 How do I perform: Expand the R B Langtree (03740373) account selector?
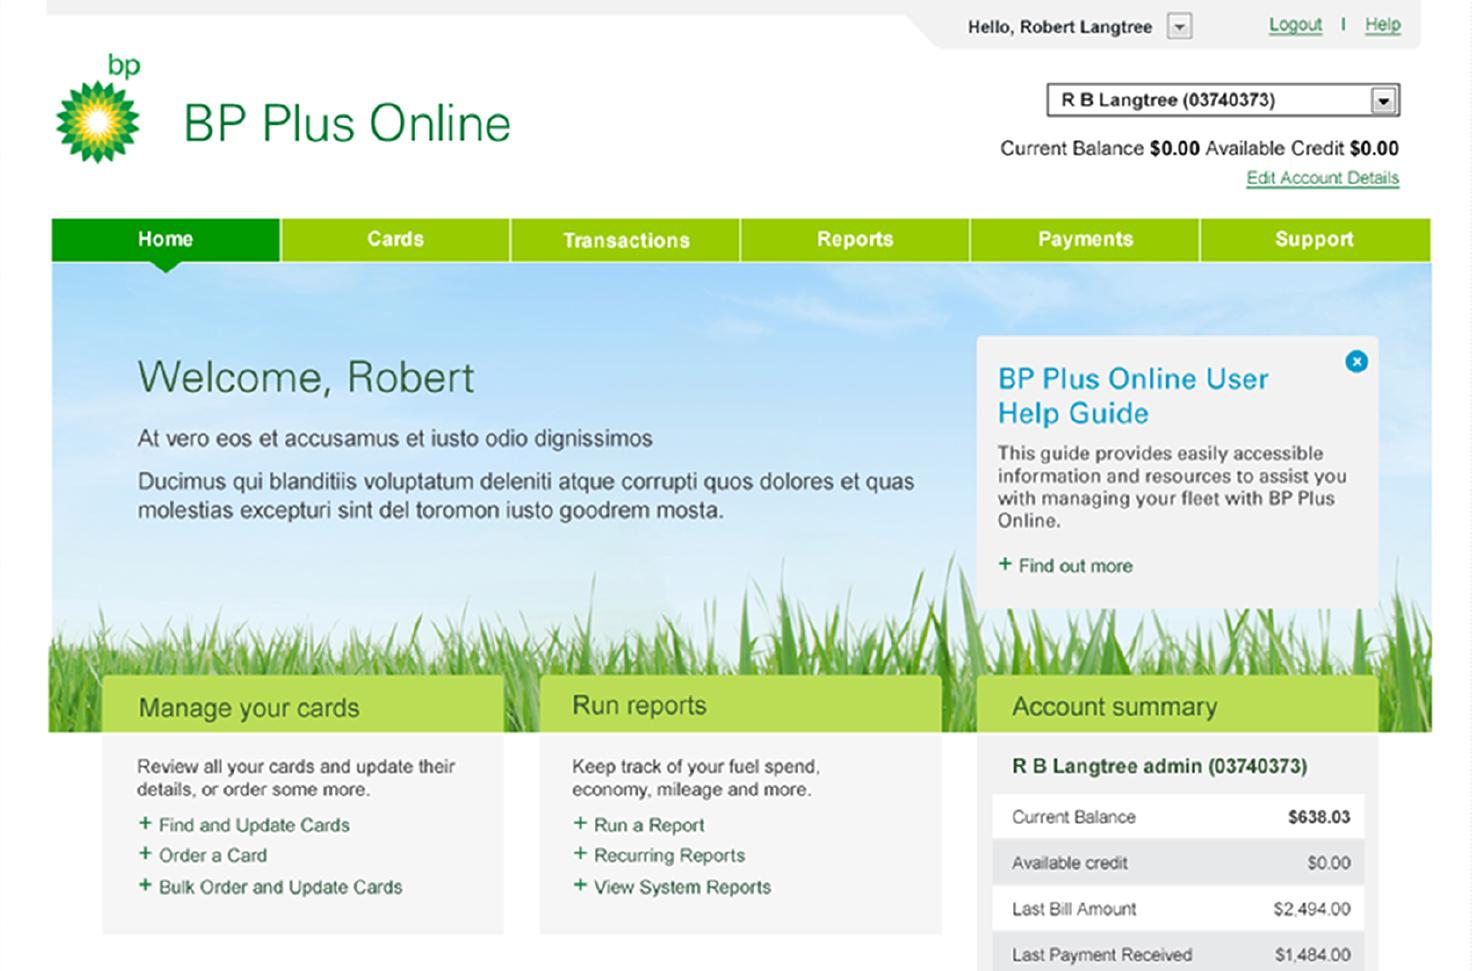(1222, 100)
